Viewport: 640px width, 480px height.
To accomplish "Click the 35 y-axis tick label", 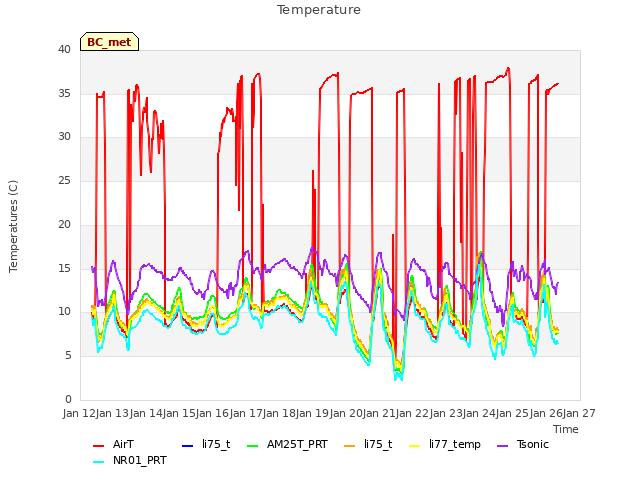I will point(64,93).
